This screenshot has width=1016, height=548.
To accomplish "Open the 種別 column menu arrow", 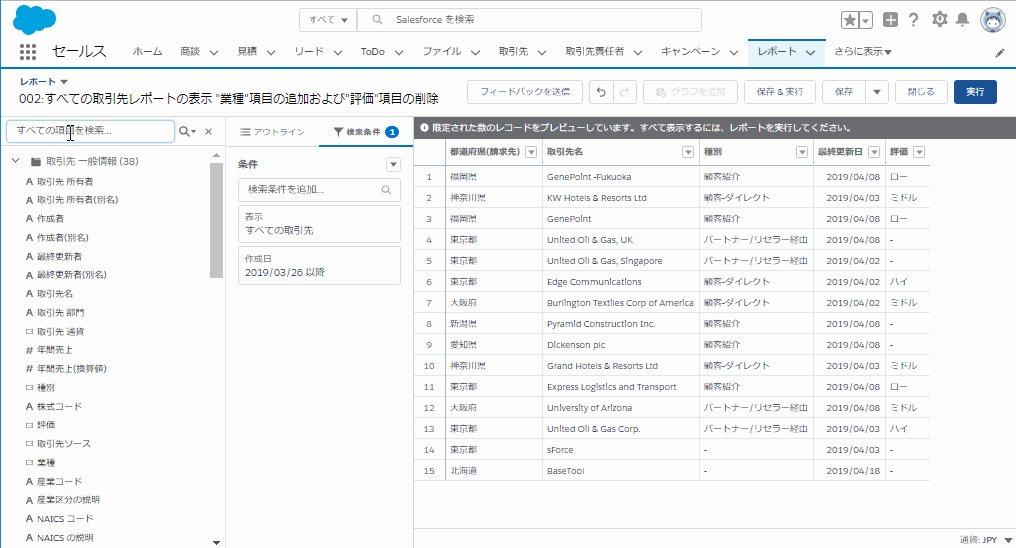I will [802, 152].
